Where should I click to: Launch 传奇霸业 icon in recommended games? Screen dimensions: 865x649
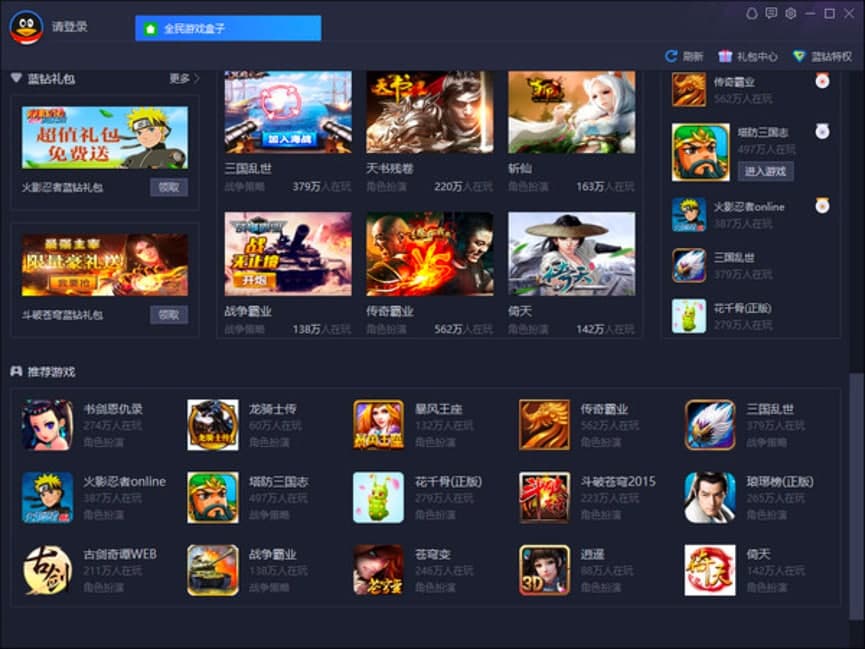[544, 425]
